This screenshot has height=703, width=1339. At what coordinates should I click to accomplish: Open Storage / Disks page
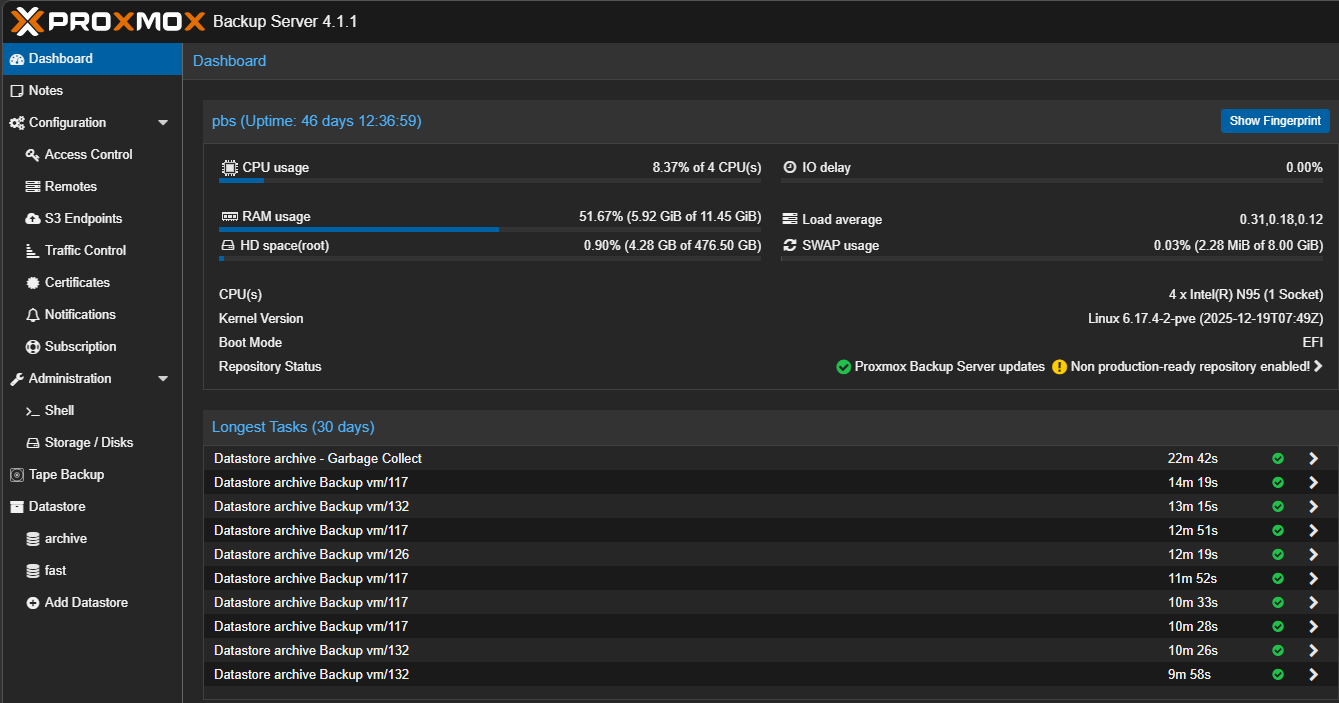88,443
